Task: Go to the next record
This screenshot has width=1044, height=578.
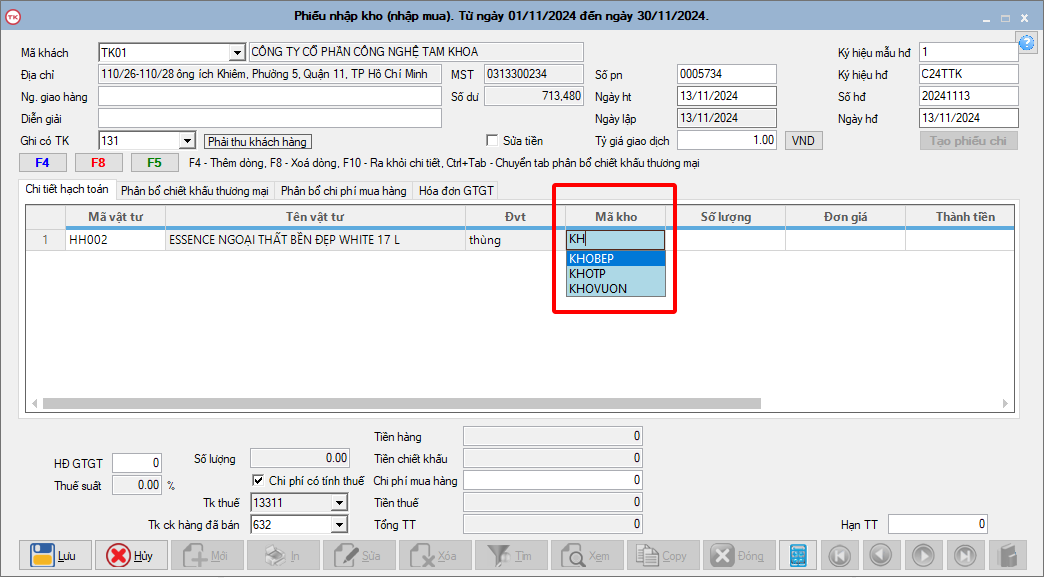Action: tap(923, 555)
